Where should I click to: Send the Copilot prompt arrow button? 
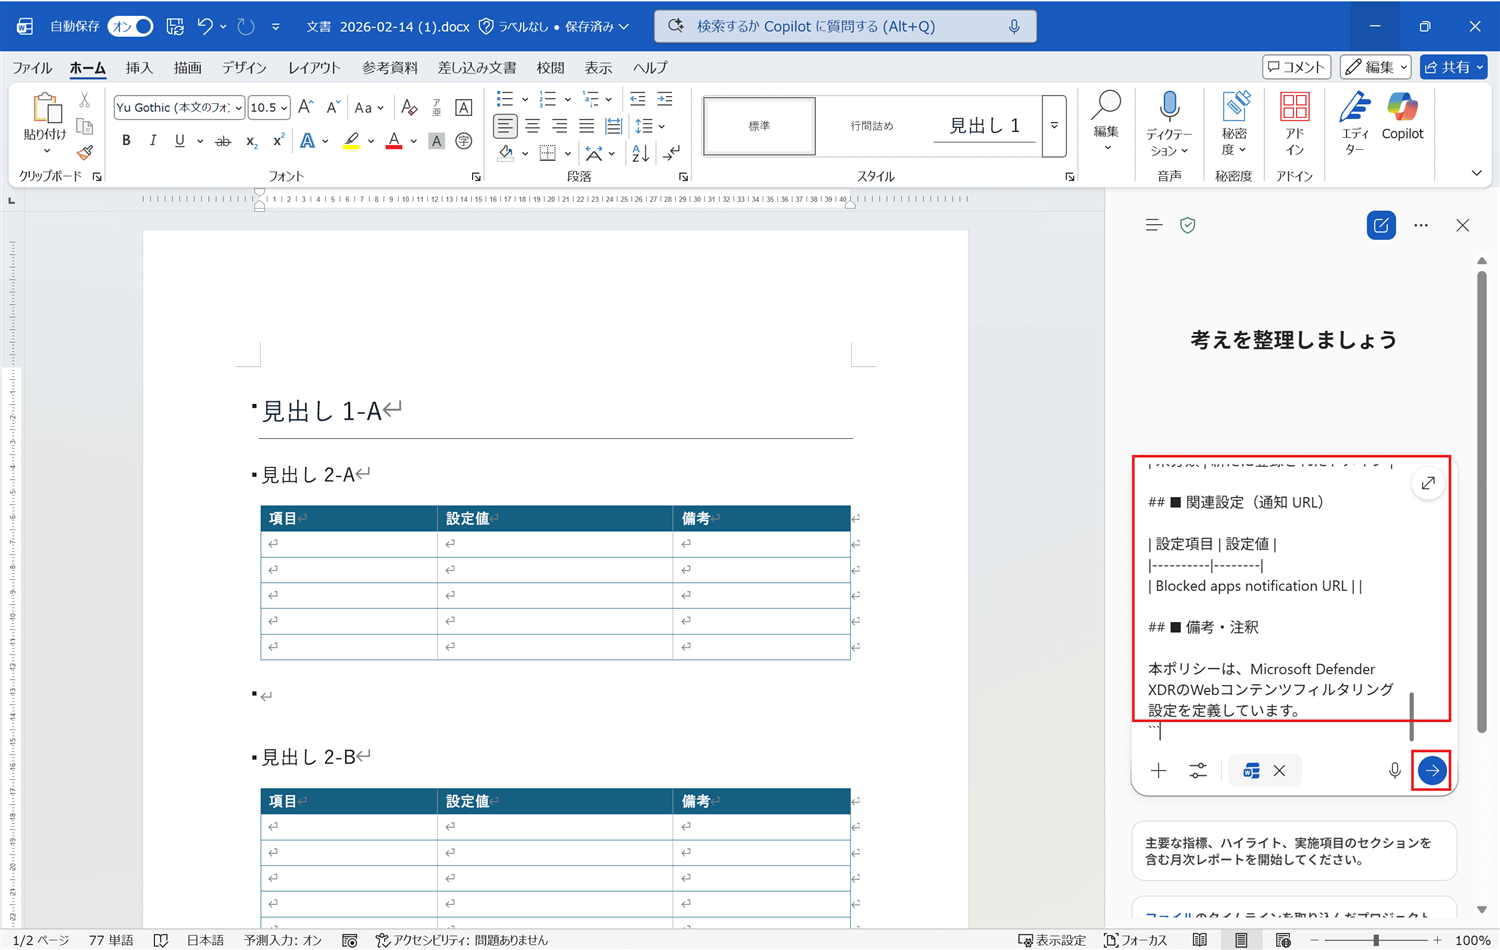click(1432, 771)
